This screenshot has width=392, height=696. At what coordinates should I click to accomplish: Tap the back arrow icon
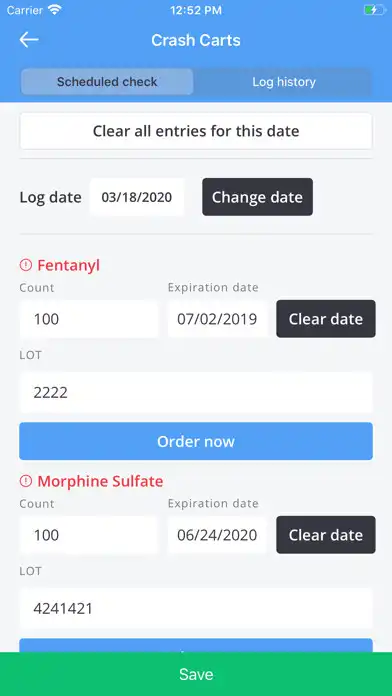click(29, 40)
